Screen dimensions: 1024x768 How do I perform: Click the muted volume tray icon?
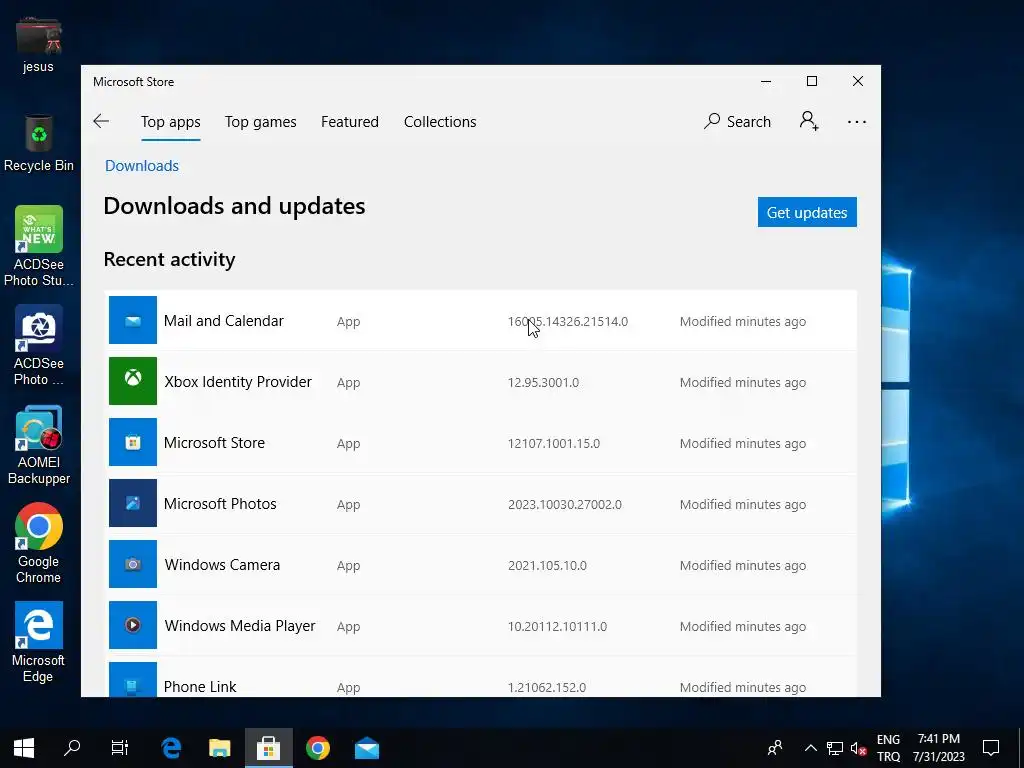[x=858, y=748]
